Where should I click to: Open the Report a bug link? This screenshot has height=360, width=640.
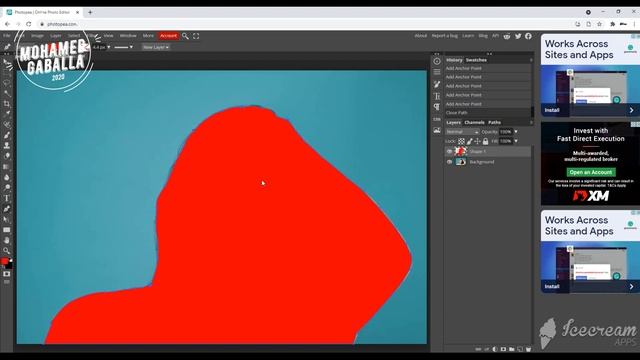pos(444,36)
